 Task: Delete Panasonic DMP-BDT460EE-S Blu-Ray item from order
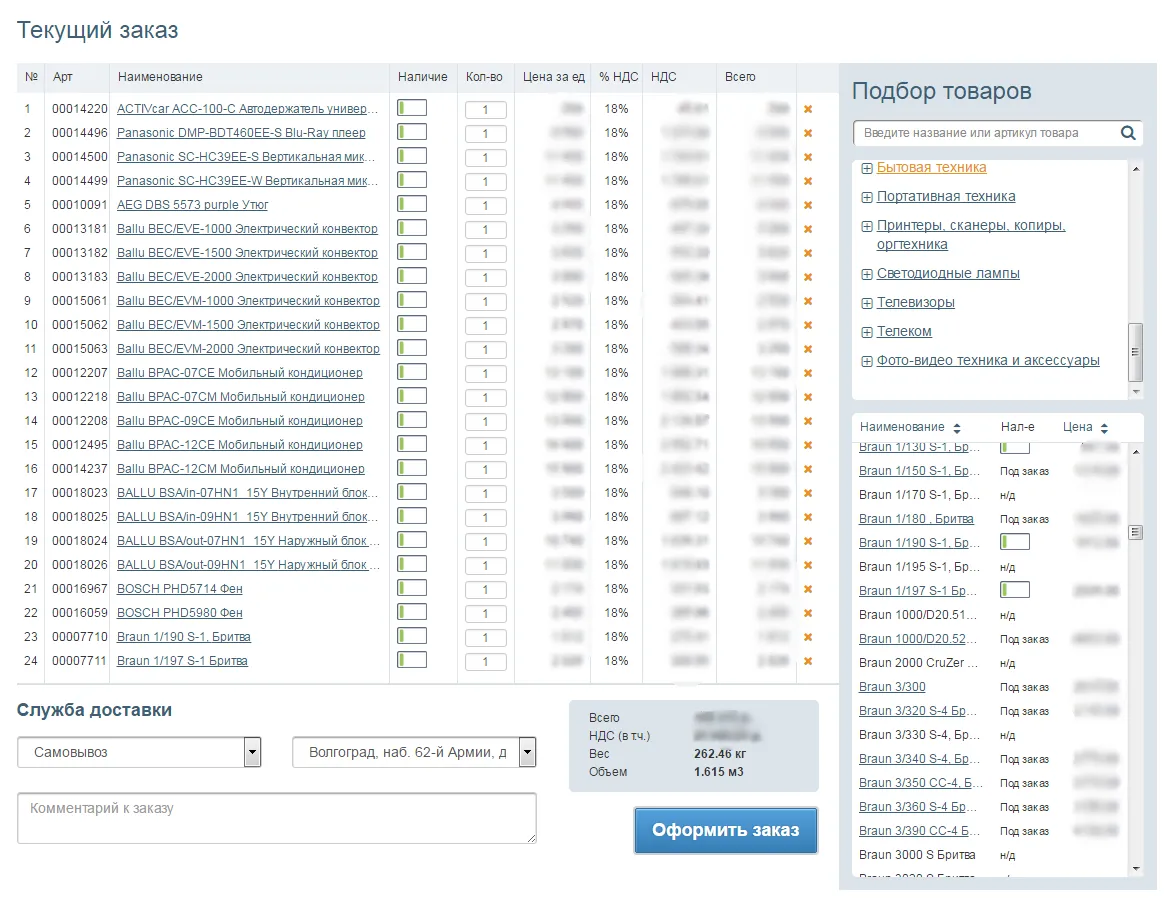point(808,134)
